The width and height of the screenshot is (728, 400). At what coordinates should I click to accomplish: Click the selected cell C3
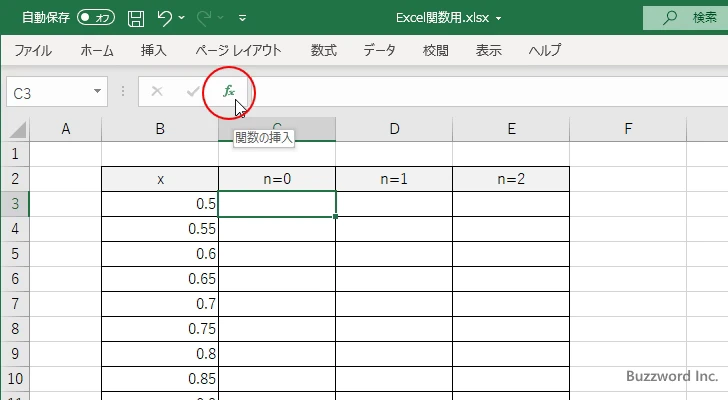[x=277, y=204]
